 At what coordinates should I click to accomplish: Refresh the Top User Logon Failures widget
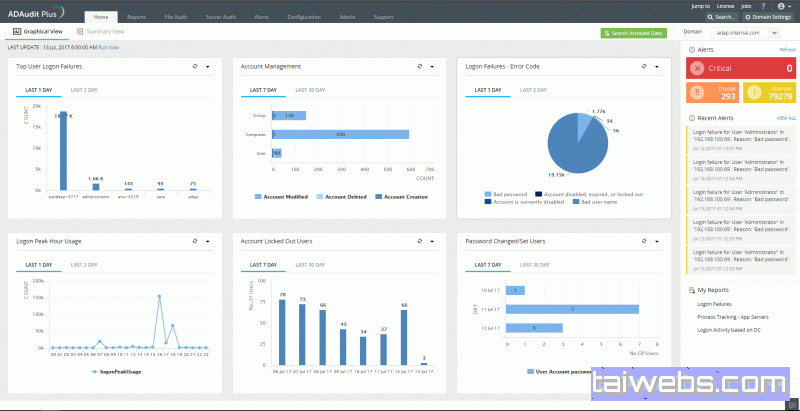(193, 67)
